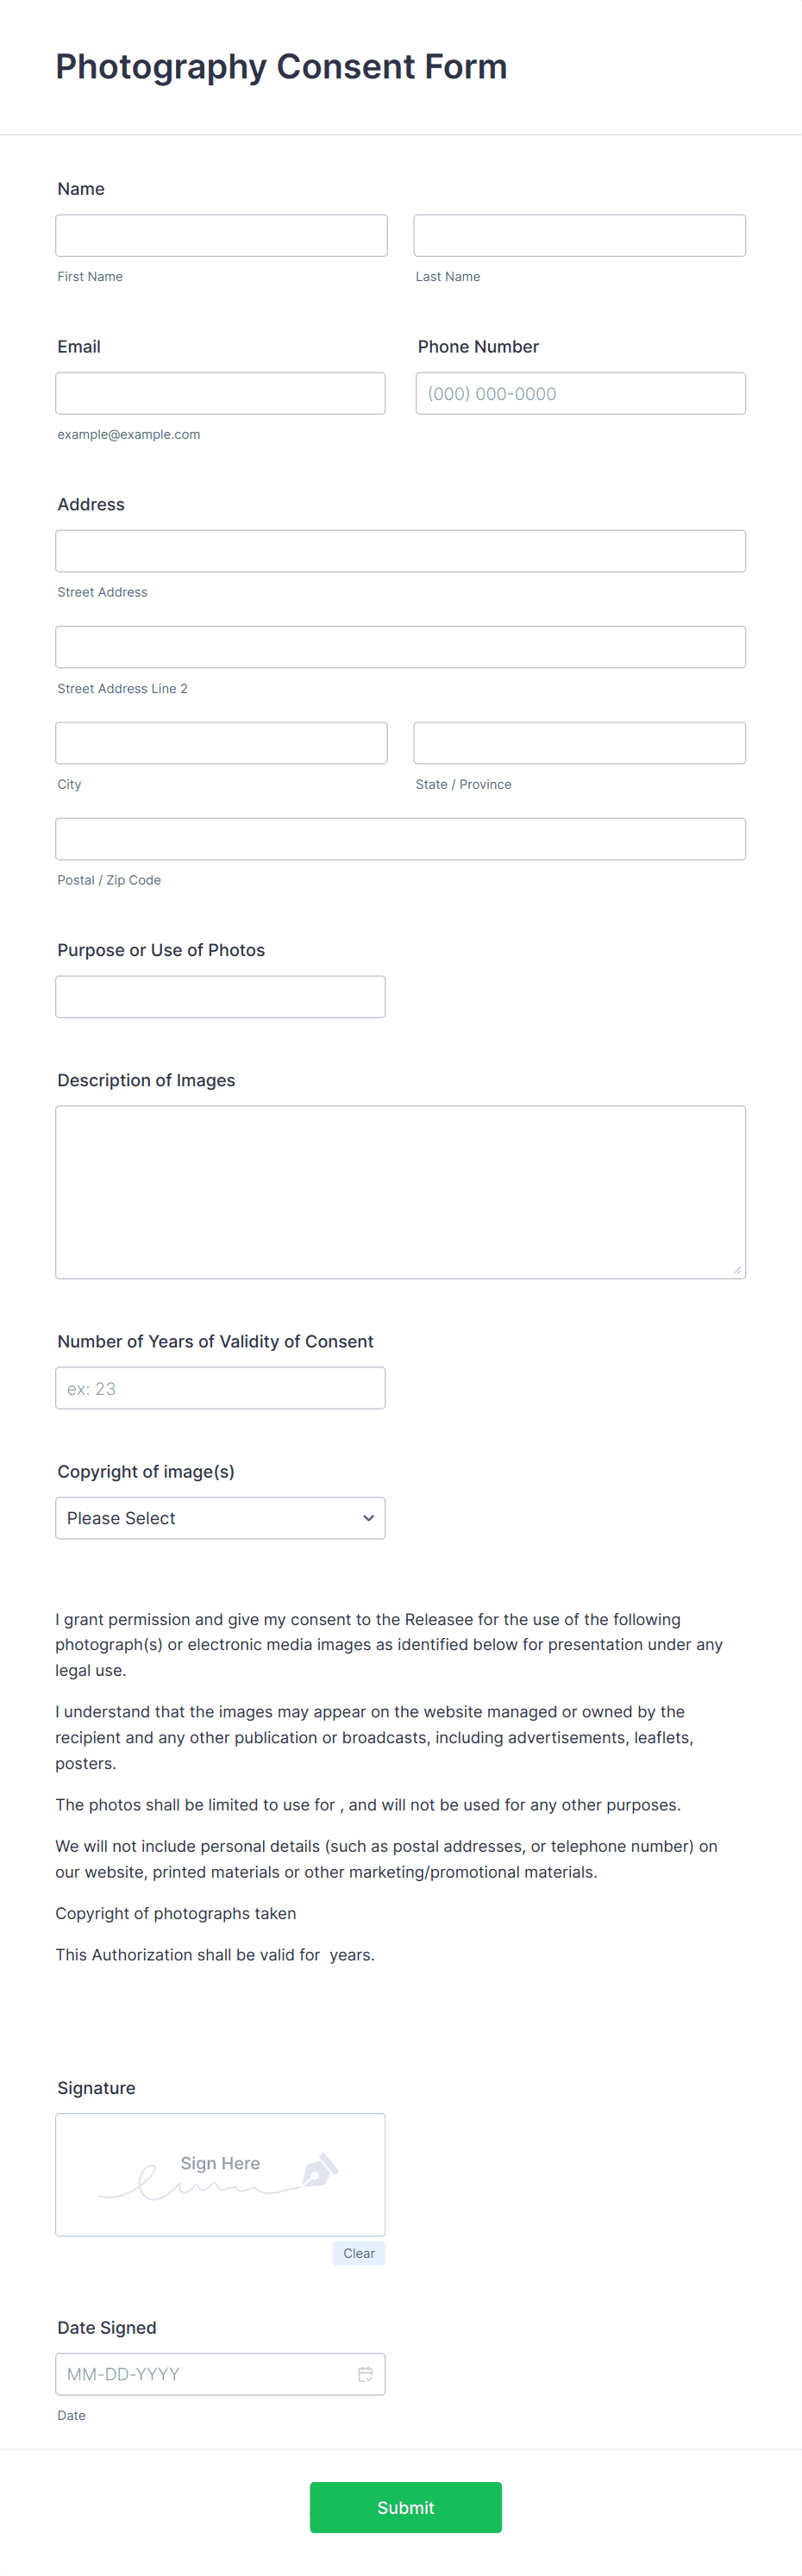Click inside the First Name field
The image size is (802, 2576).
pos(221,235)
